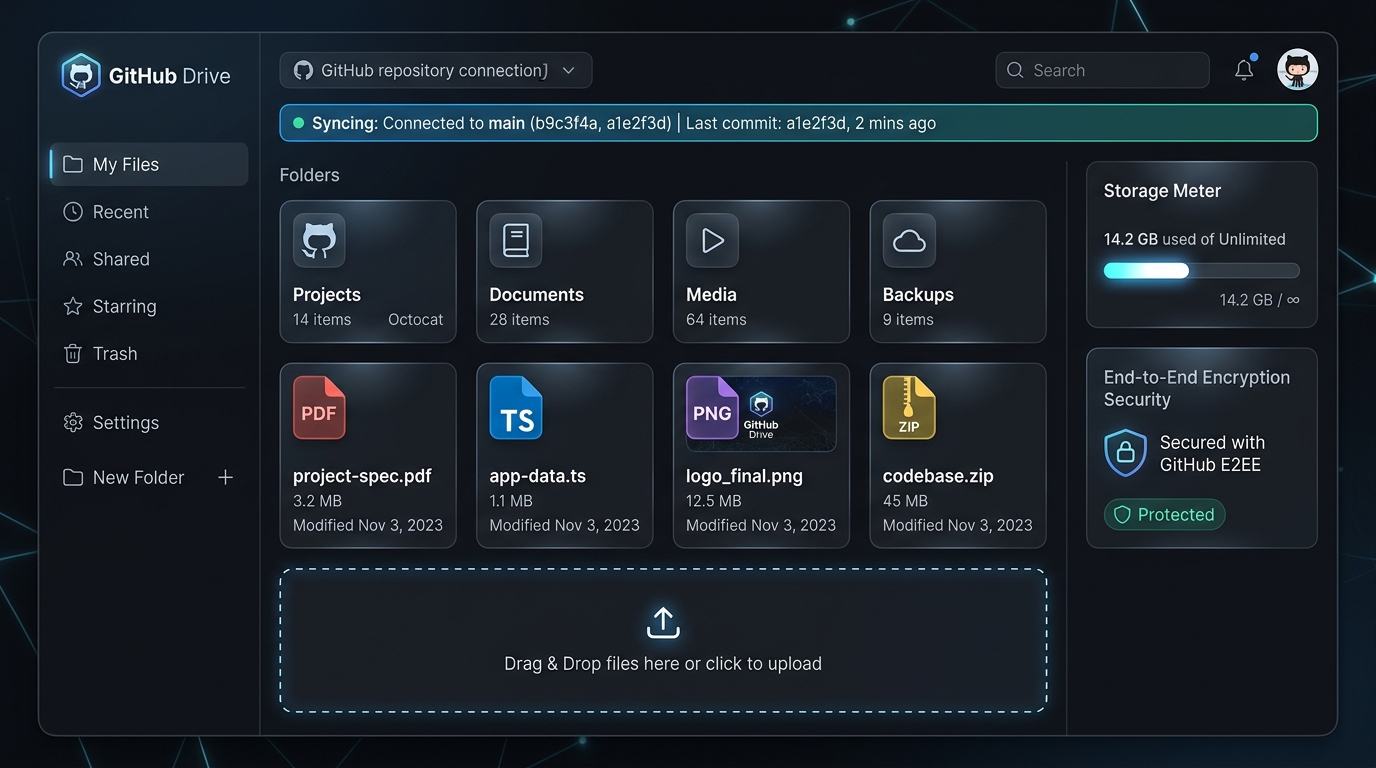Click the My Files folder icon
1376x768 pixels.
[73, 164]
